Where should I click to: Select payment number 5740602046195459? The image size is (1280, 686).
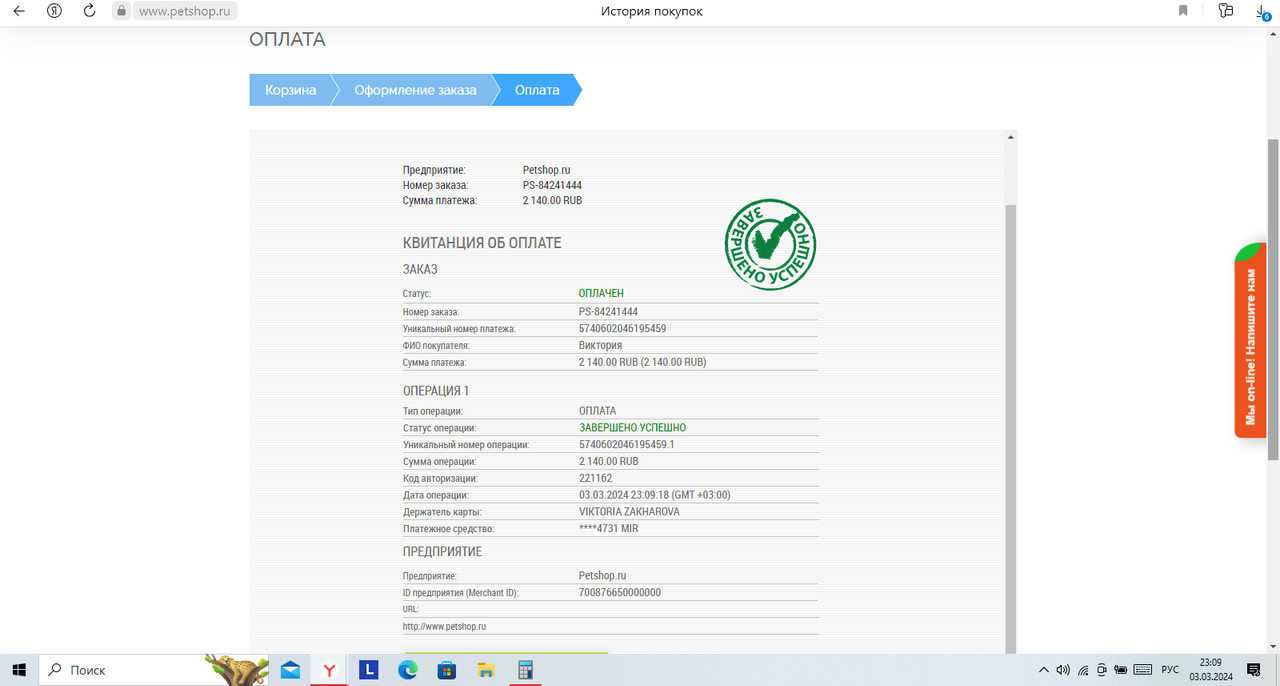coord(622,328)
